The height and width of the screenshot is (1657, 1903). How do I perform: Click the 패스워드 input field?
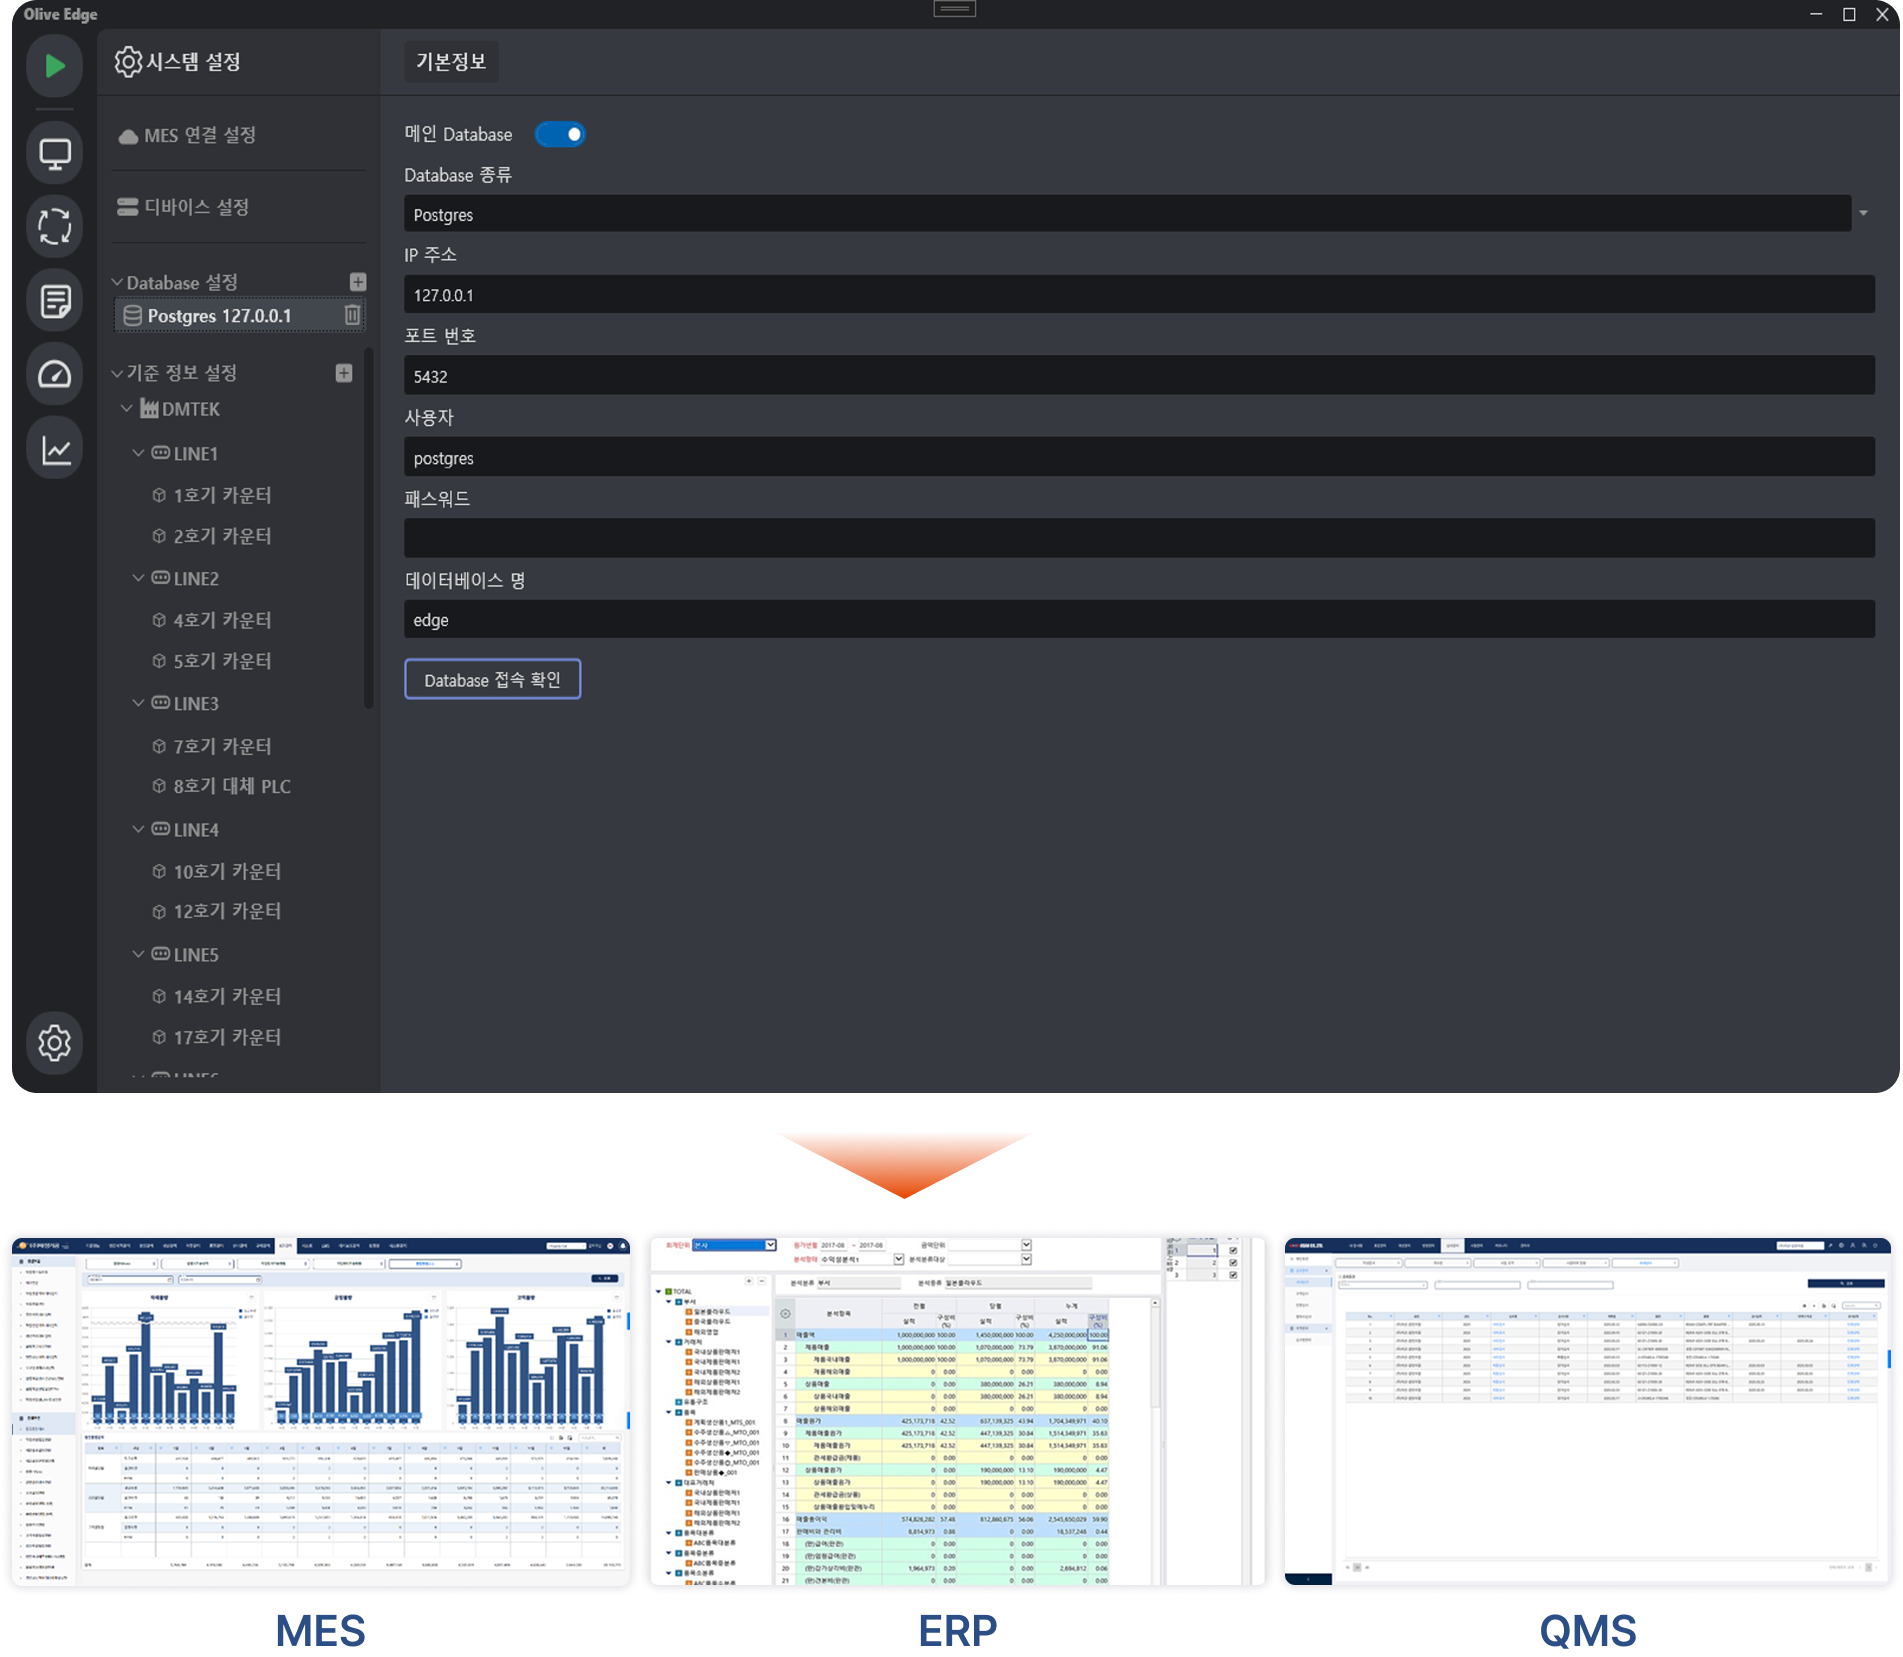tap(1139, 538)
